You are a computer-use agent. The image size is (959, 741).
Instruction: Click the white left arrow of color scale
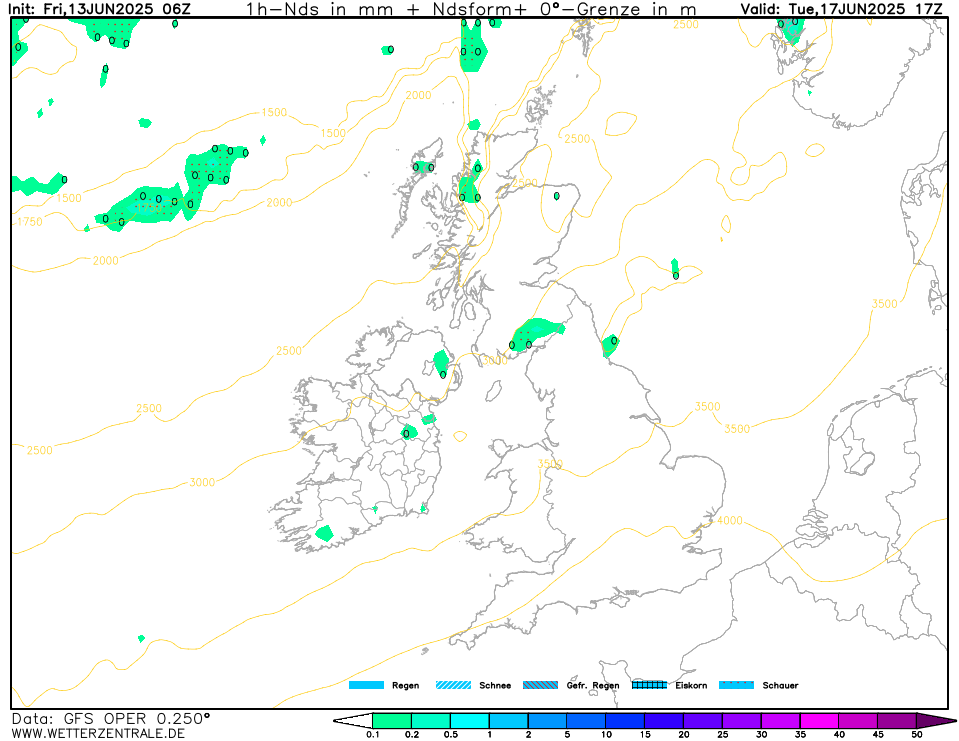tap(353, 721)
